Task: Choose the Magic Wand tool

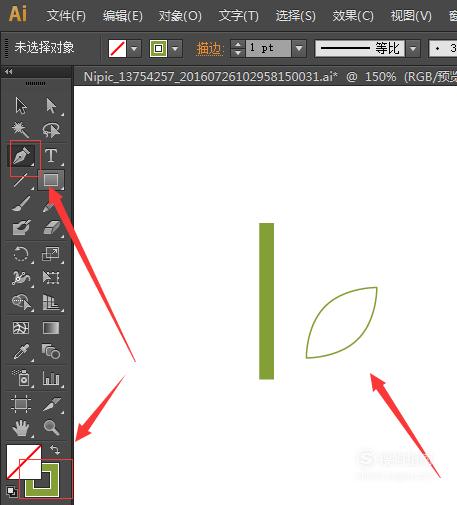Action: (21, 130)
